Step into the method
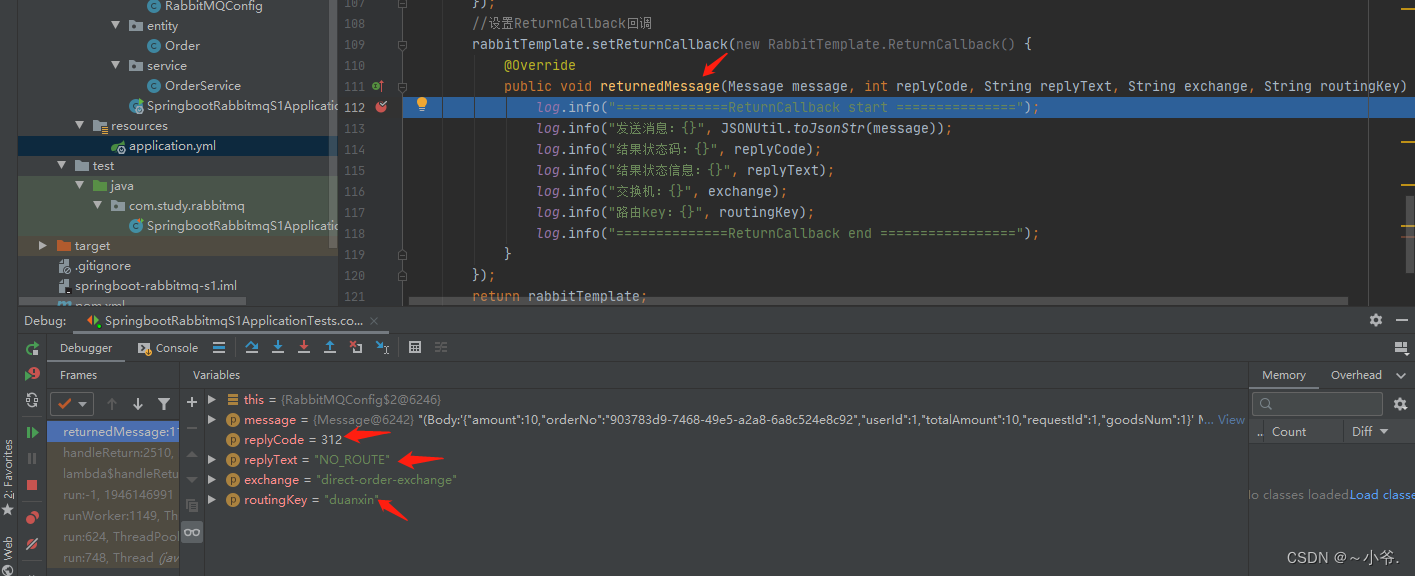The width and height of the screenshot is (1415, 576). (278, 347)
